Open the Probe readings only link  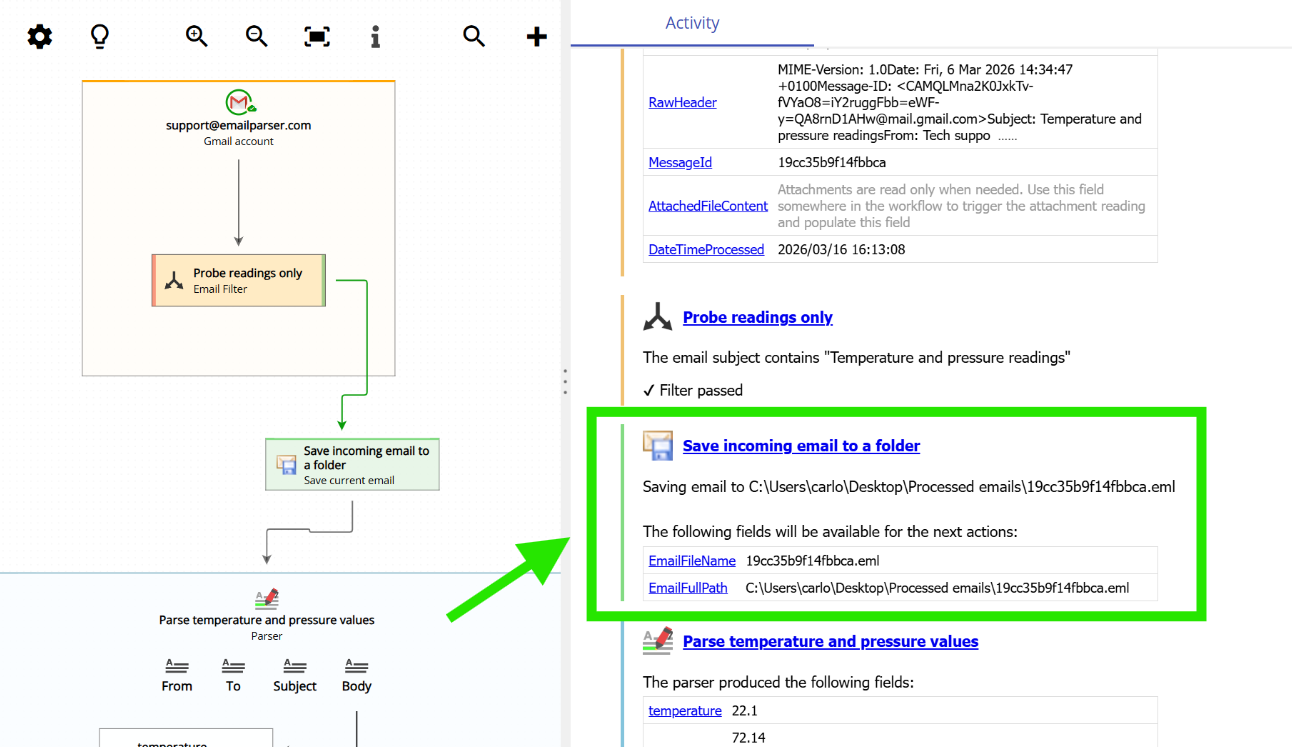(x=757, y=317)
